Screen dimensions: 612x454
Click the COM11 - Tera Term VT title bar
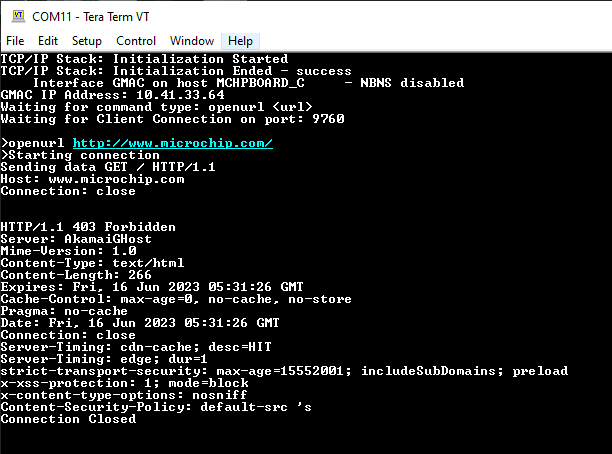pyautogui.click(x=300, y=16)
